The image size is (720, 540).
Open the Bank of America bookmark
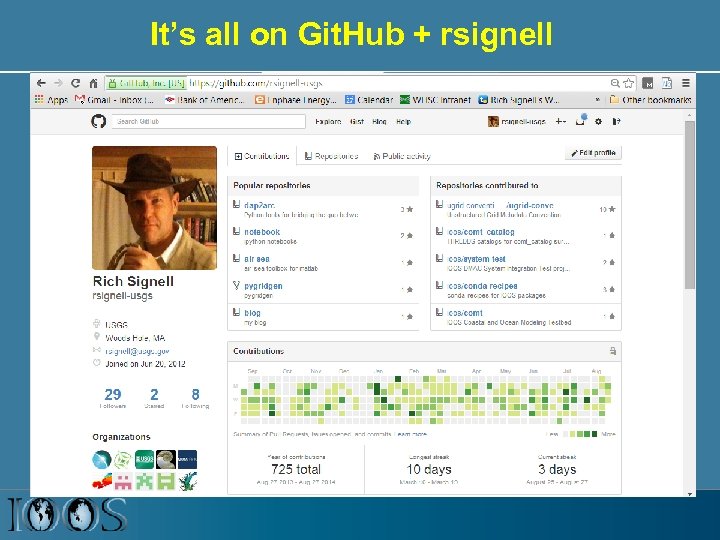click(205, 100)
